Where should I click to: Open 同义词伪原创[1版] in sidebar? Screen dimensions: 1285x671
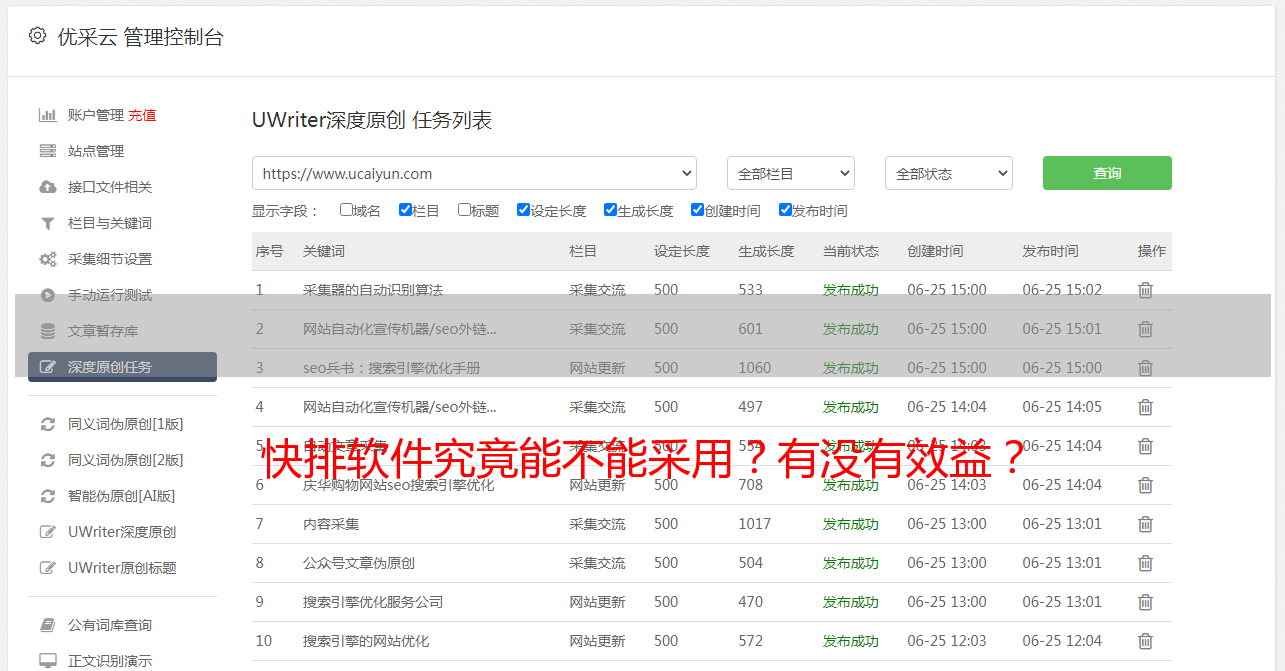125,424
